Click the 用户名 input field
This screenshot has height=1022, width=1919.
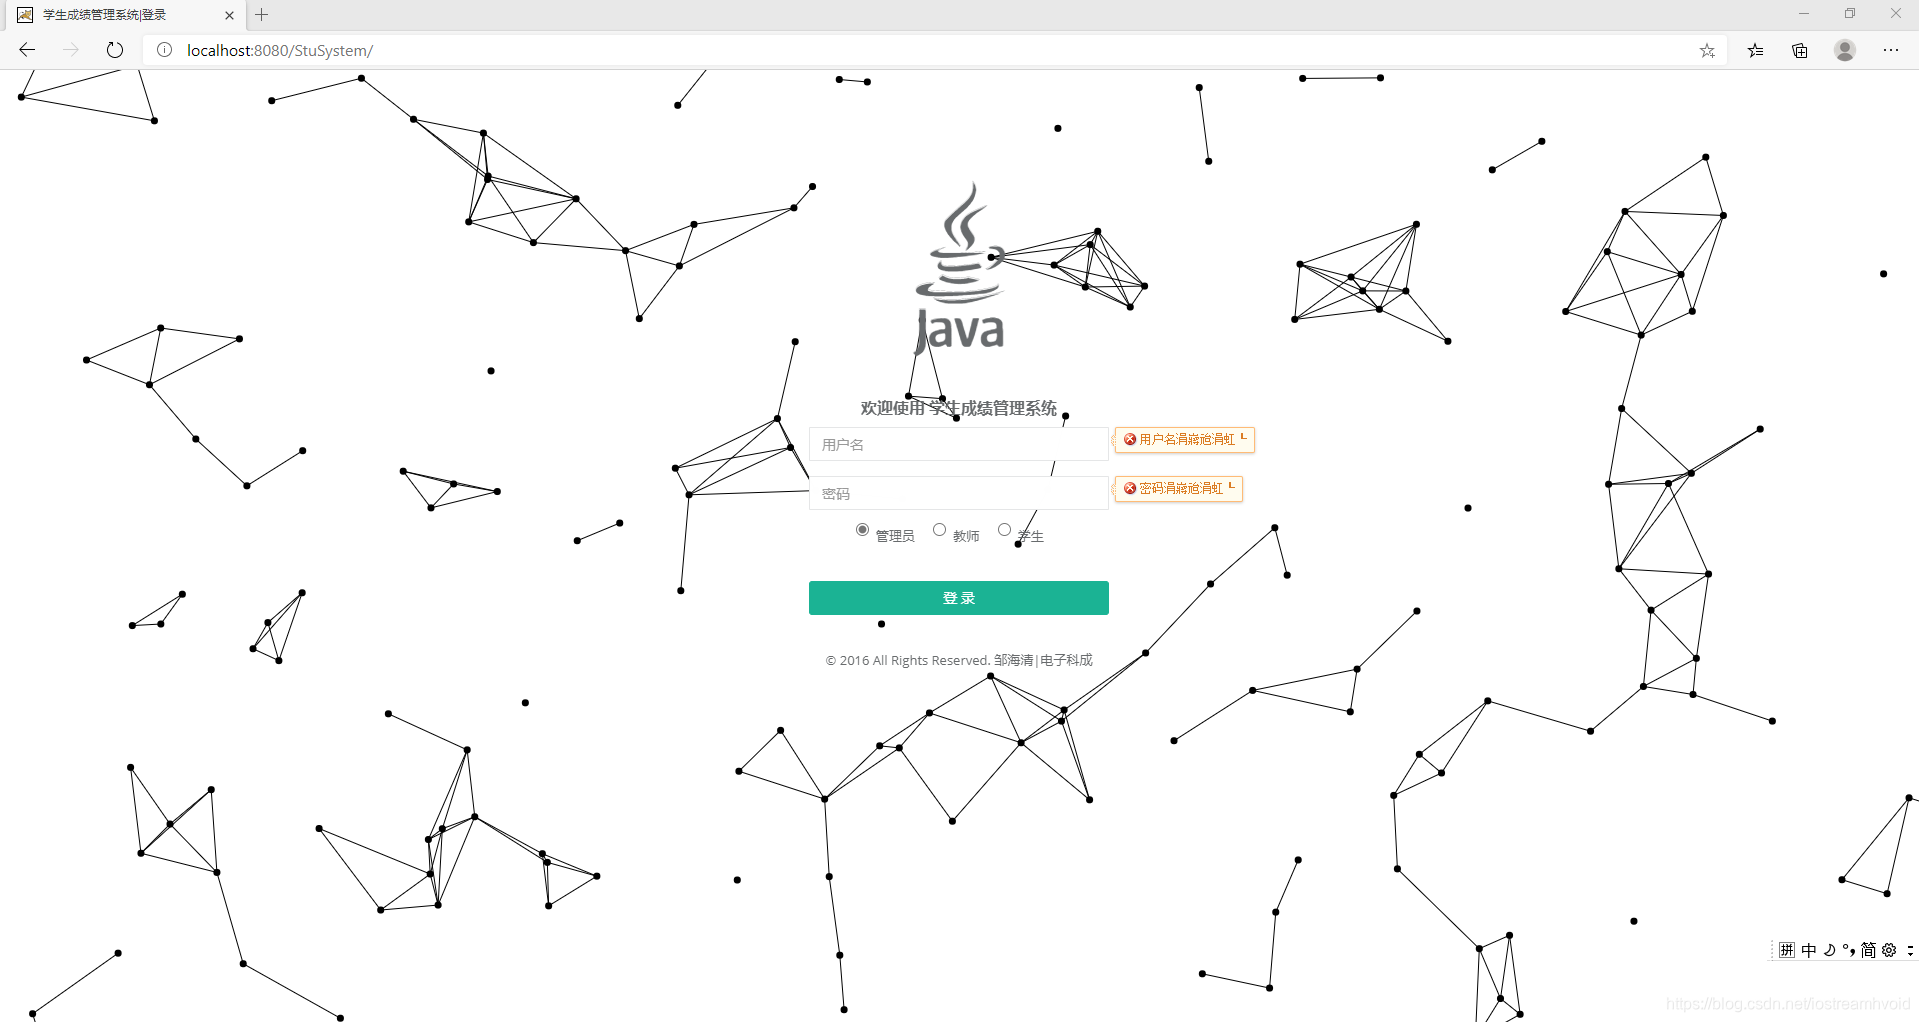[x=958, y=444]
